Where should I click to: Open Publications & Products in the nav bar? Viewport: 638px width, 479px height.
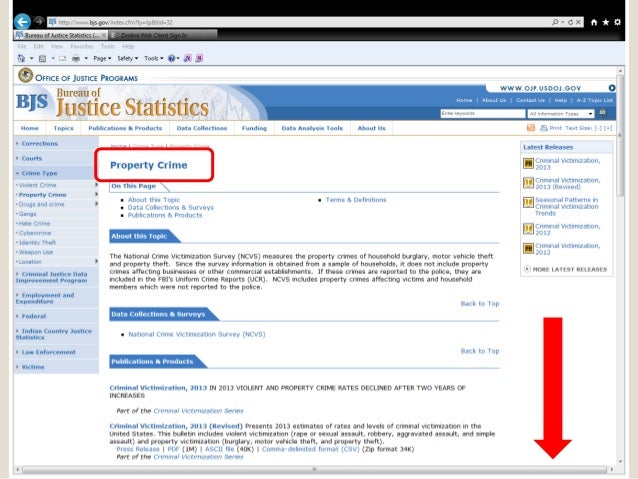tap(125, 128)
